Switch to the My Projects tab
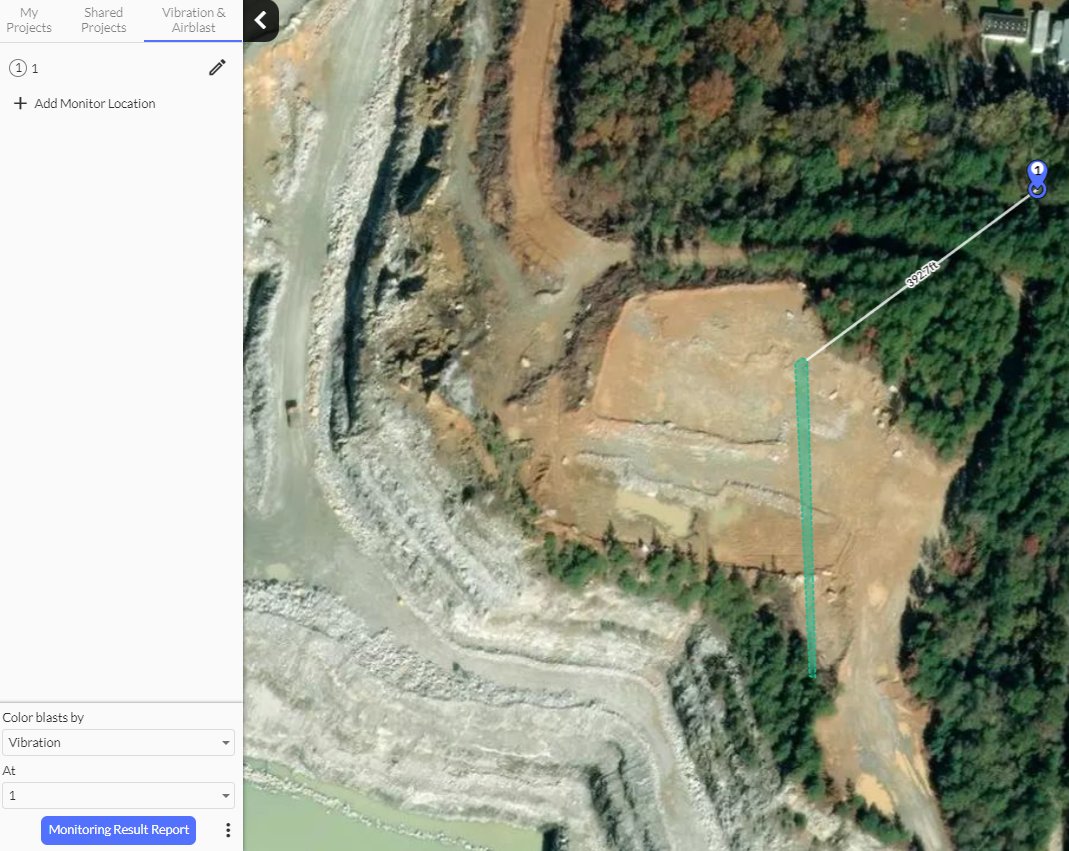1069x851 pixels. (29, 20)
